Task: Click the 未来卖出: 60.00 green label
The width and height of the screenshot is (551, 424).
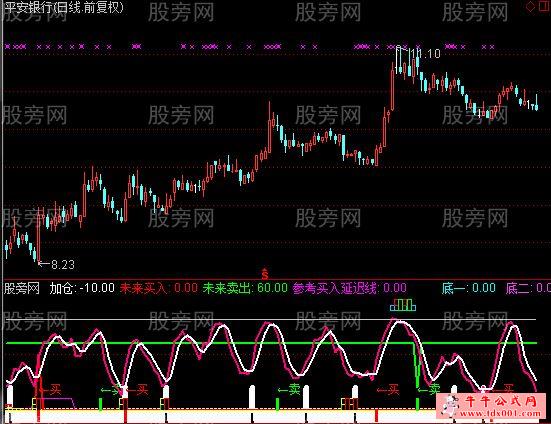Action: point(245,288)
